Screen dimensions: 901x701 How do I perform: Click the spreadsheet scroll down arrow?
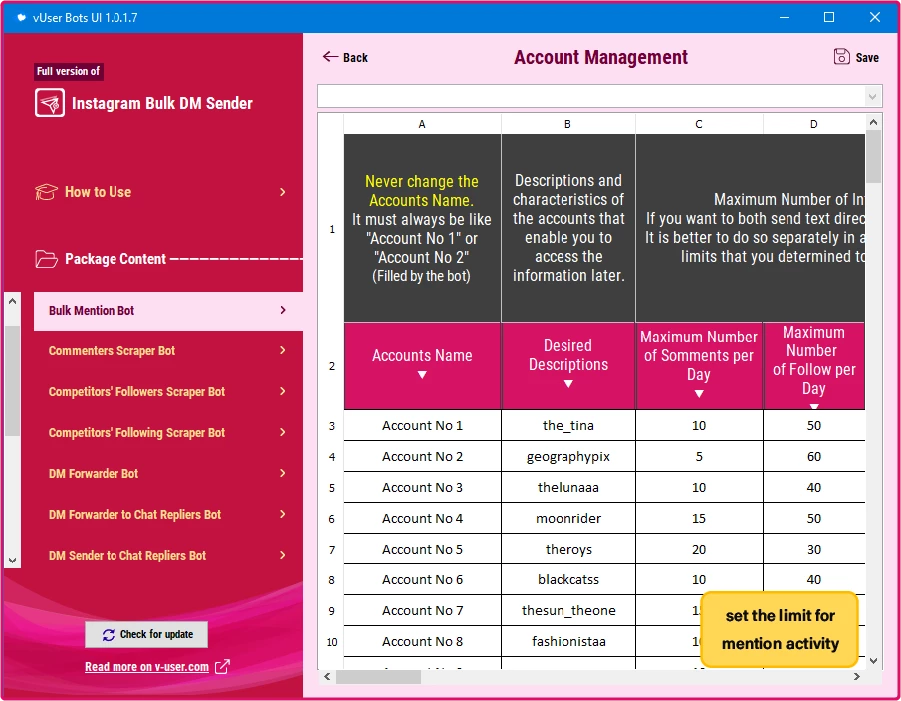click(x=873, y=661)
